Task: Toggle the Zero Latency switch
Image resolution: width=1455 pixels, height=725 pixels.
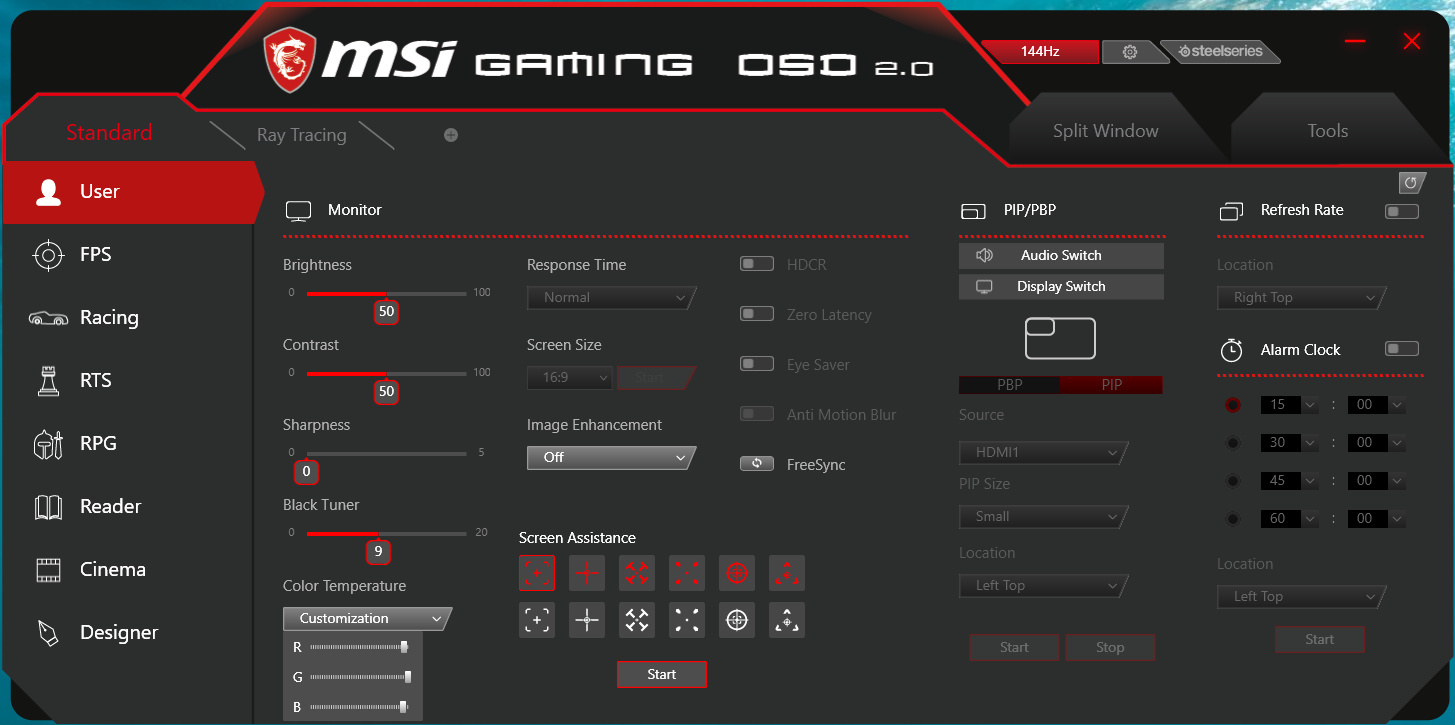Action: coord(757,314)
